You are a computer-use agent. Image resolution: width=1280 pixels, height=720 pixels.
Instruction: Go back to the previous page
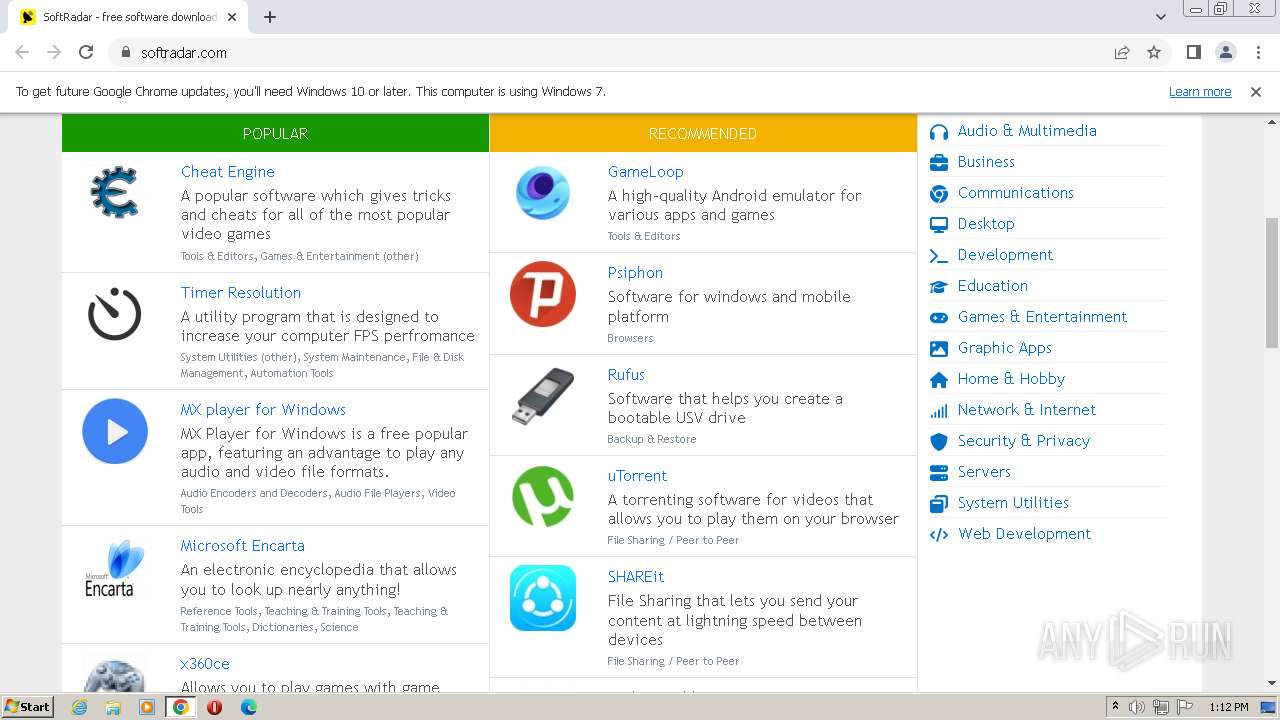pyautogui.click(x=22, y=52)
